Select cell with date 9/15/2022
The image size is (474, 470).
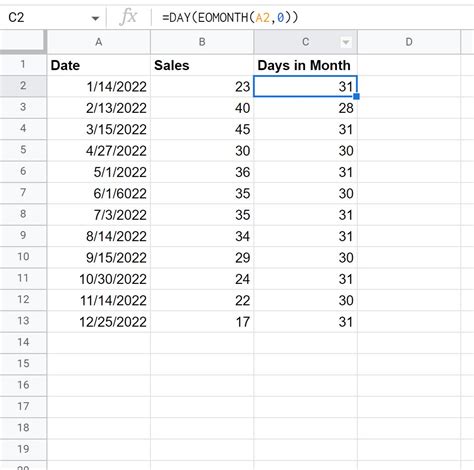(x=99, y=258)
